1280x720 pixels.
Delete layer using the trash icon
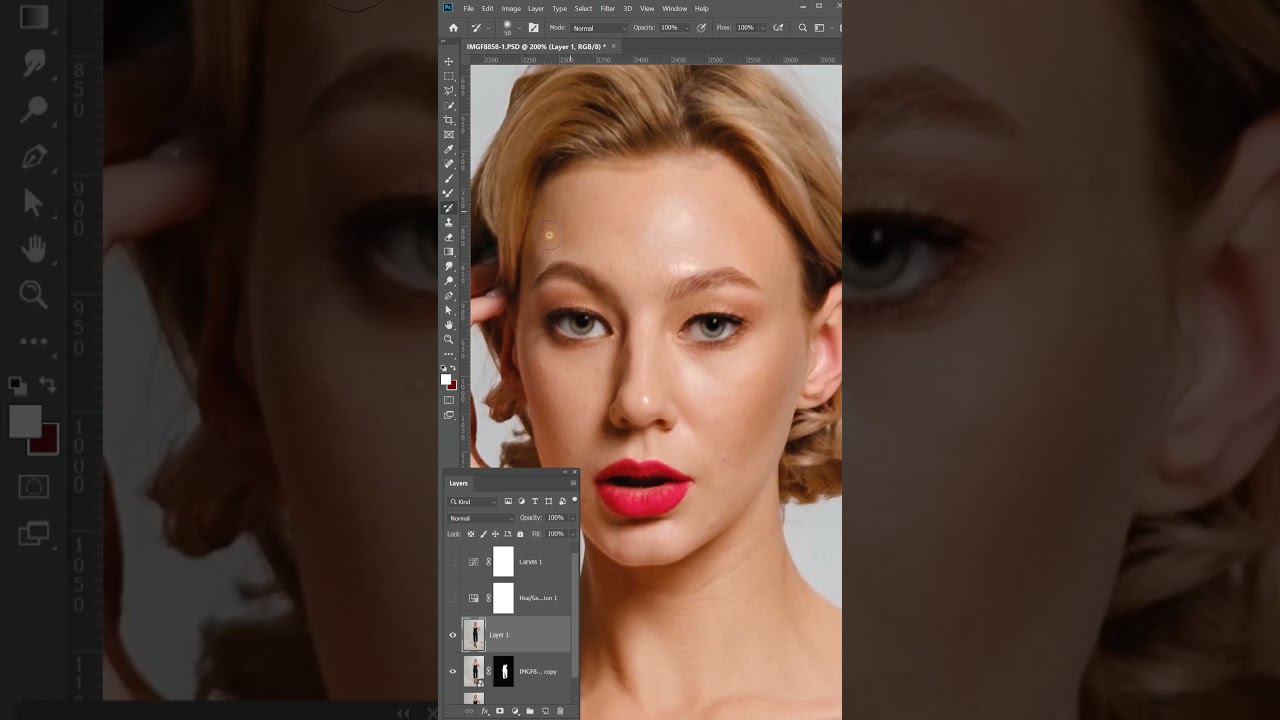(560, 711)
